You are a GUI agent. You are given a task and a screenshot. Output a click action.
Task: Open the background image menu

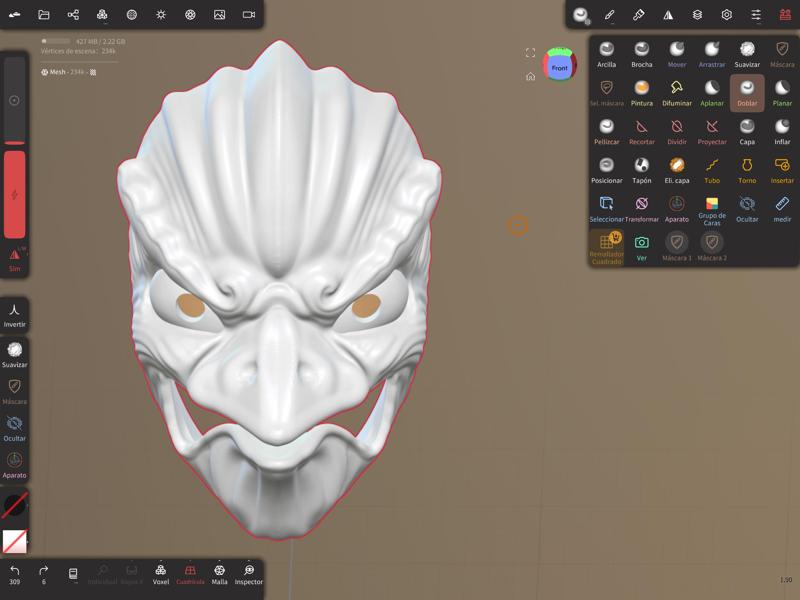219,15
